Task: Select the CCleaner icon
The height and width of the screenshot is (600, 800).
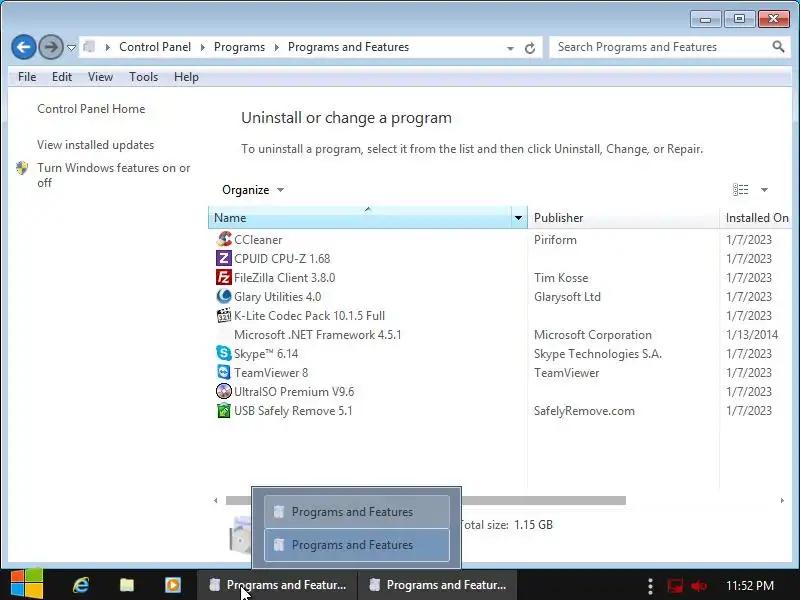Action: (223, 239)
